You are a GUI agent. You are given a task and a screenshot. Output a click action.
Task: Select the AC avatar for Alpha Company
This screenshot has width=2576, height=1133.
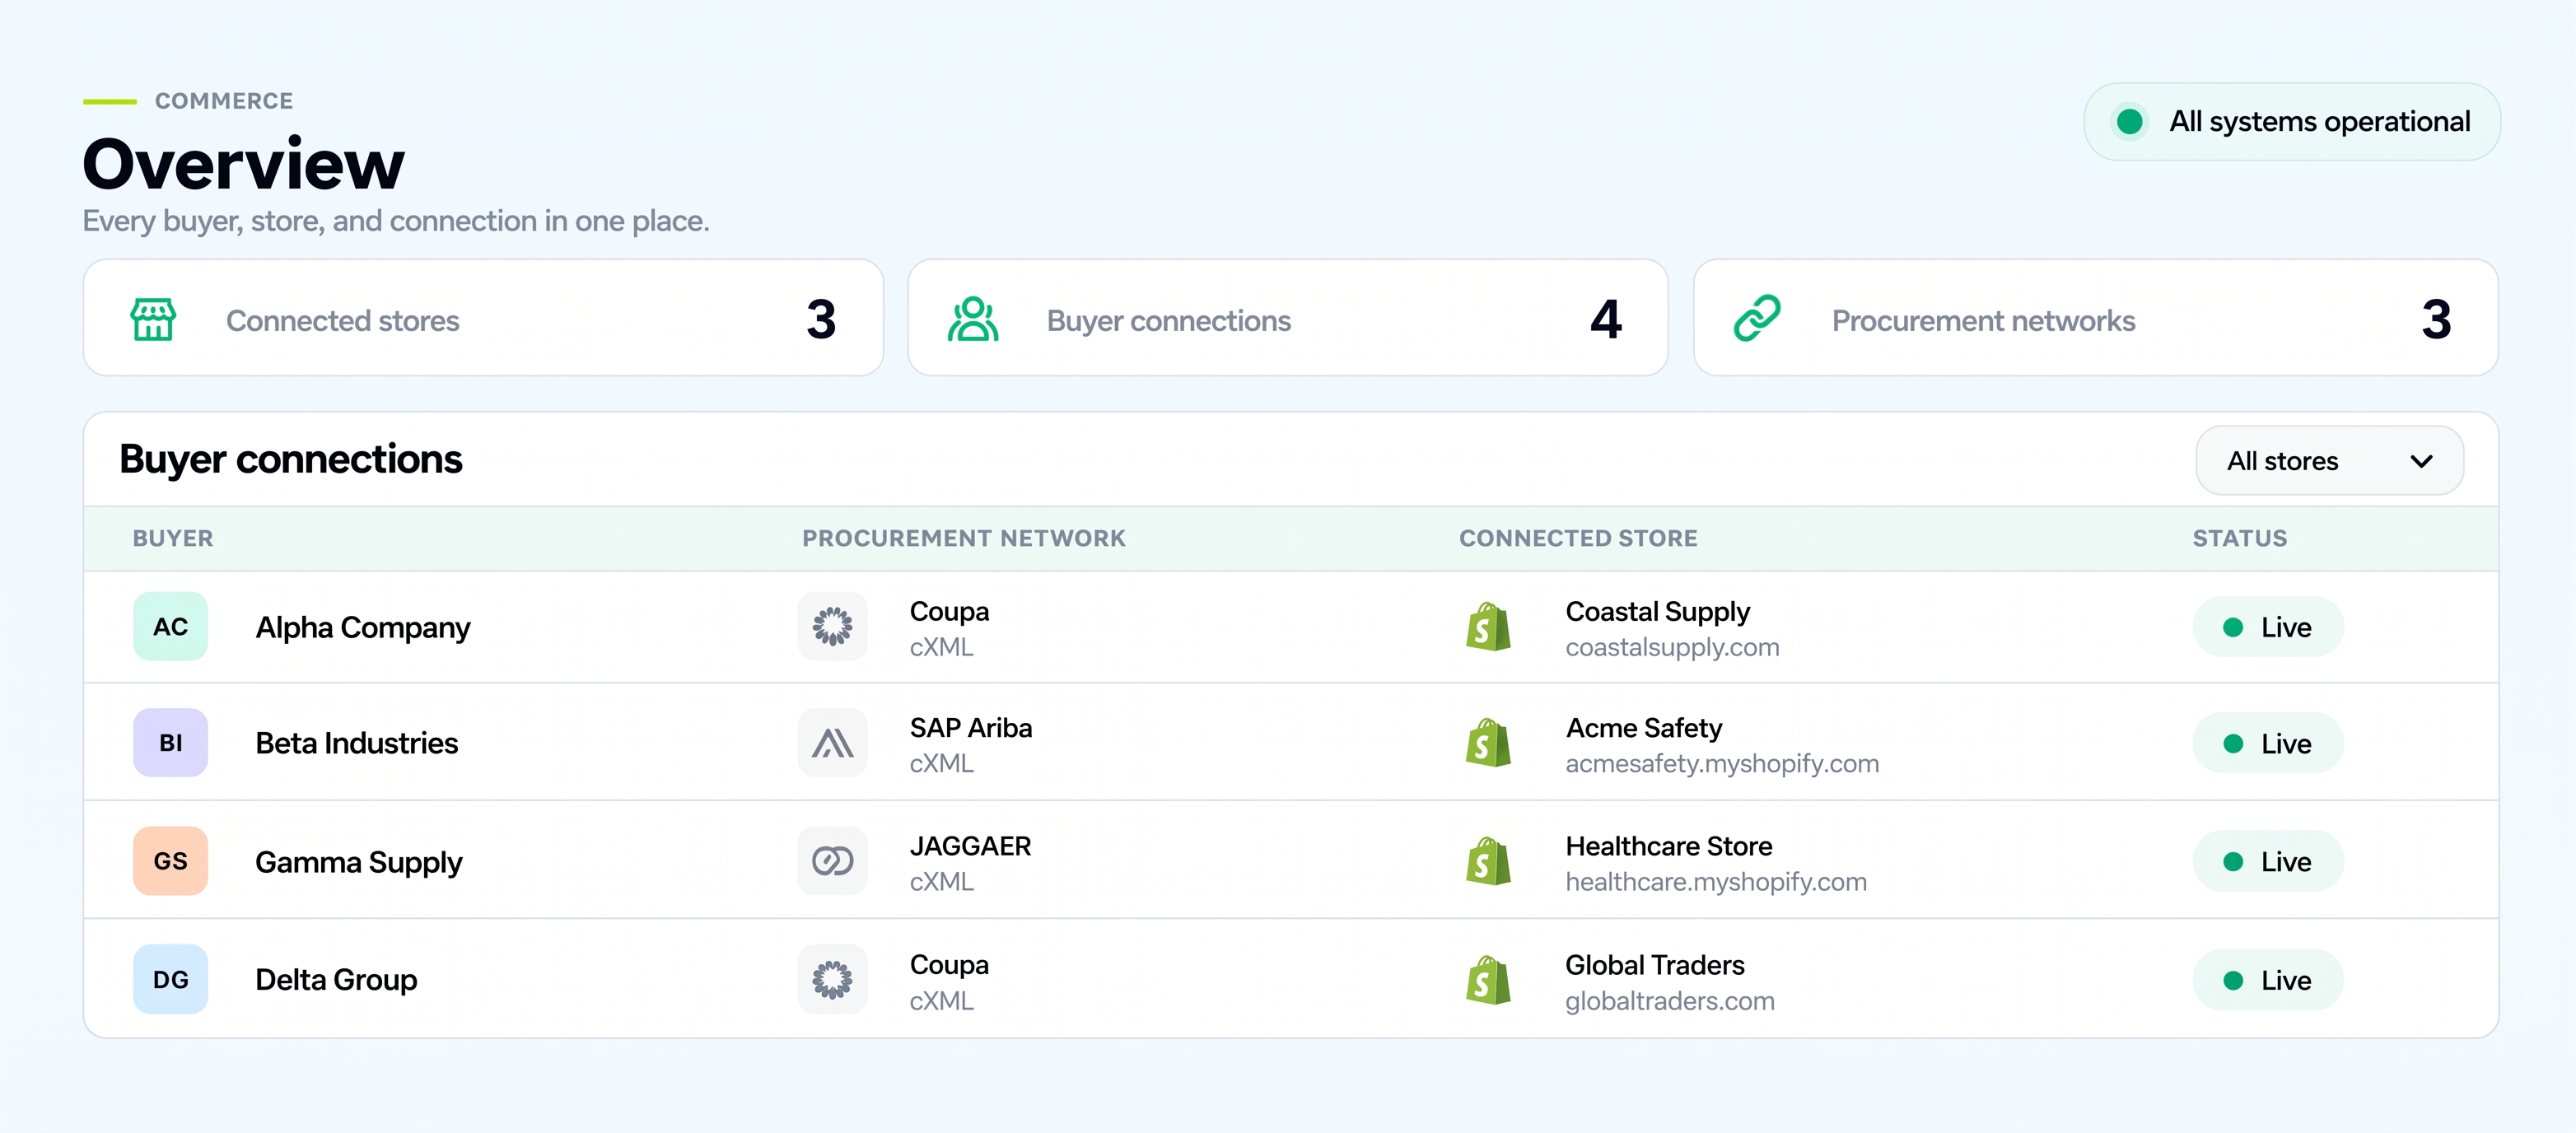point(170,627)
